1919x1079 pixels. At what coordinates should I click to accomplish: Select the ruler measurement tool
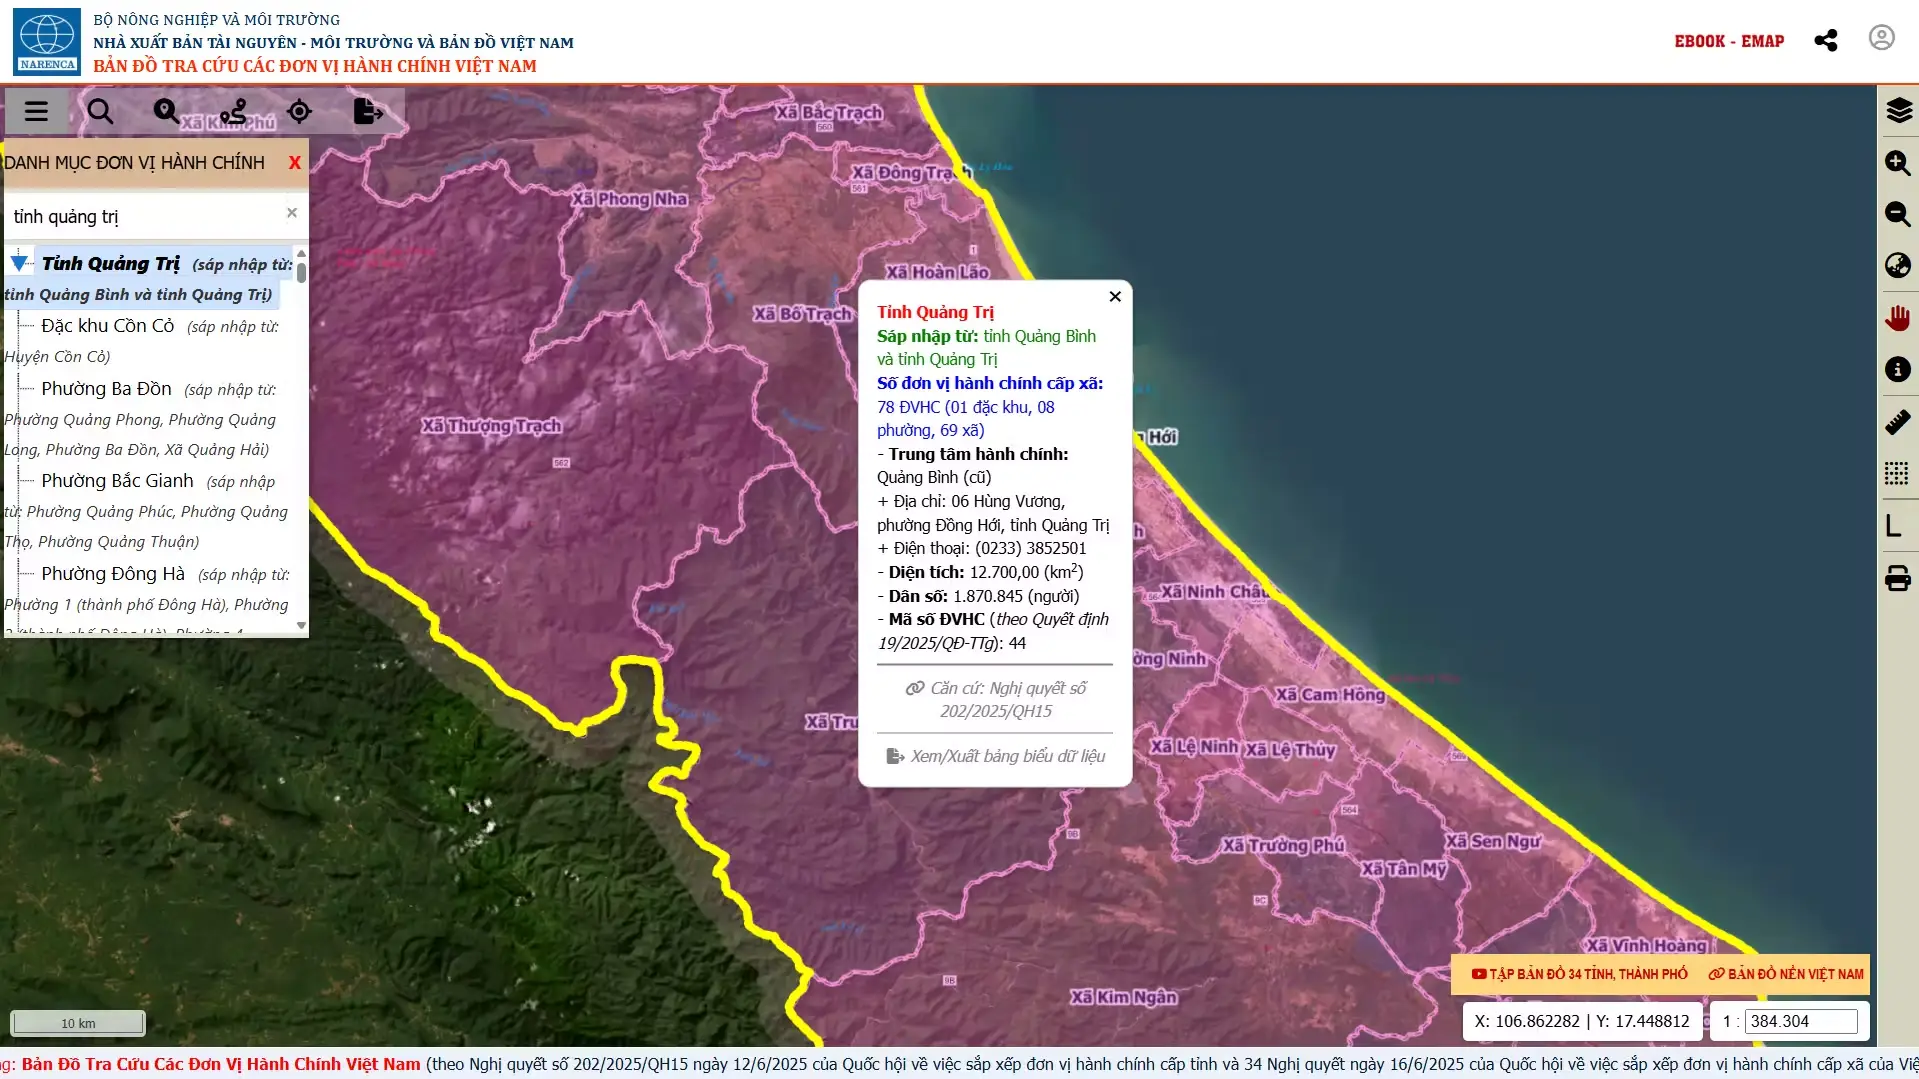click(x=1898, y=422)
